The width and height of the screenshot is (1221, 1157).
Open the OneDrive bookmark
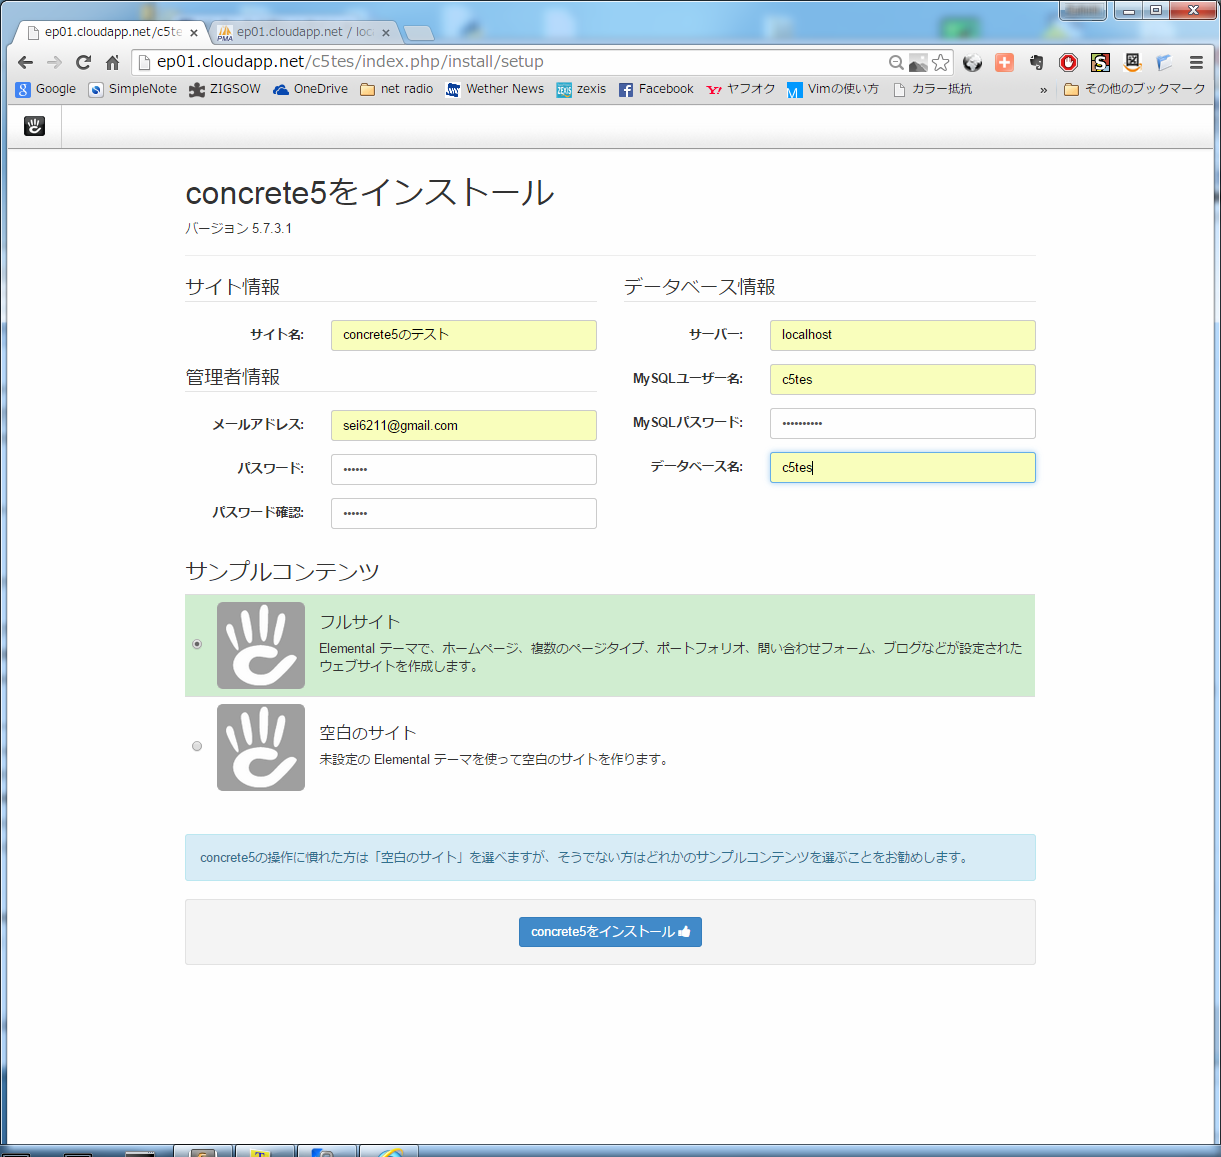[x=311, y=89]
